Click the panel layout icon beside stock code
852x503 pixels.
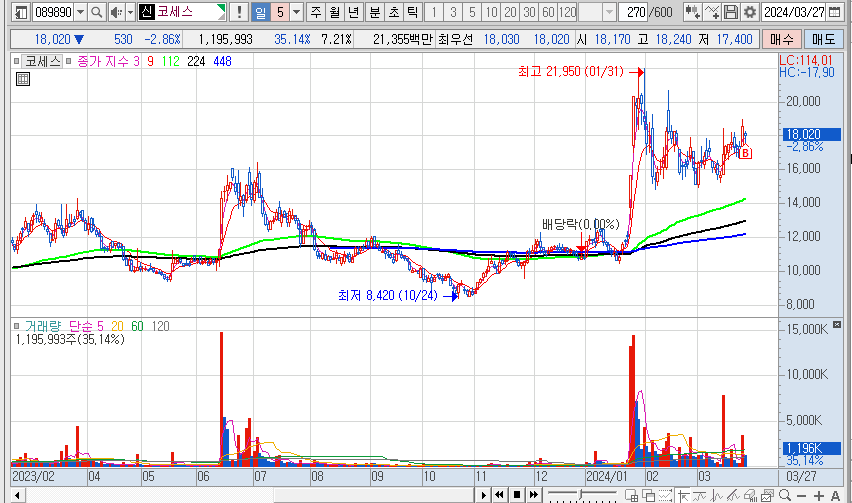click(21, 11)
